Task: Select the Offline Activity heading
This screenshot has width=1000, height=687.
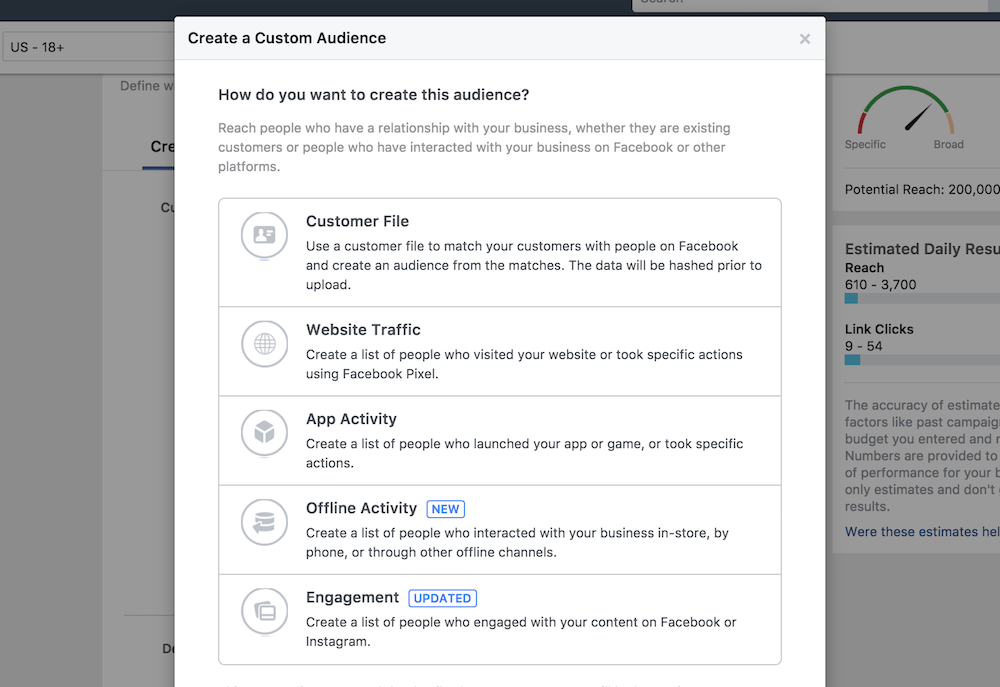Action: [x=362, y=508]
